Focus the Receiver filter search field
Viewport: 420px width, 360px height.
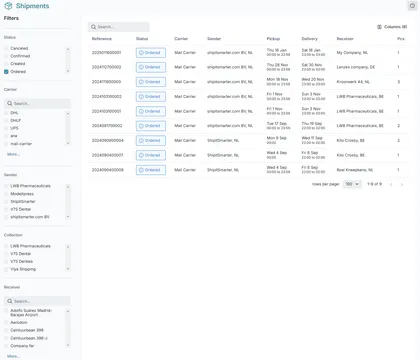pyautogui.click(x=37, y=301)
